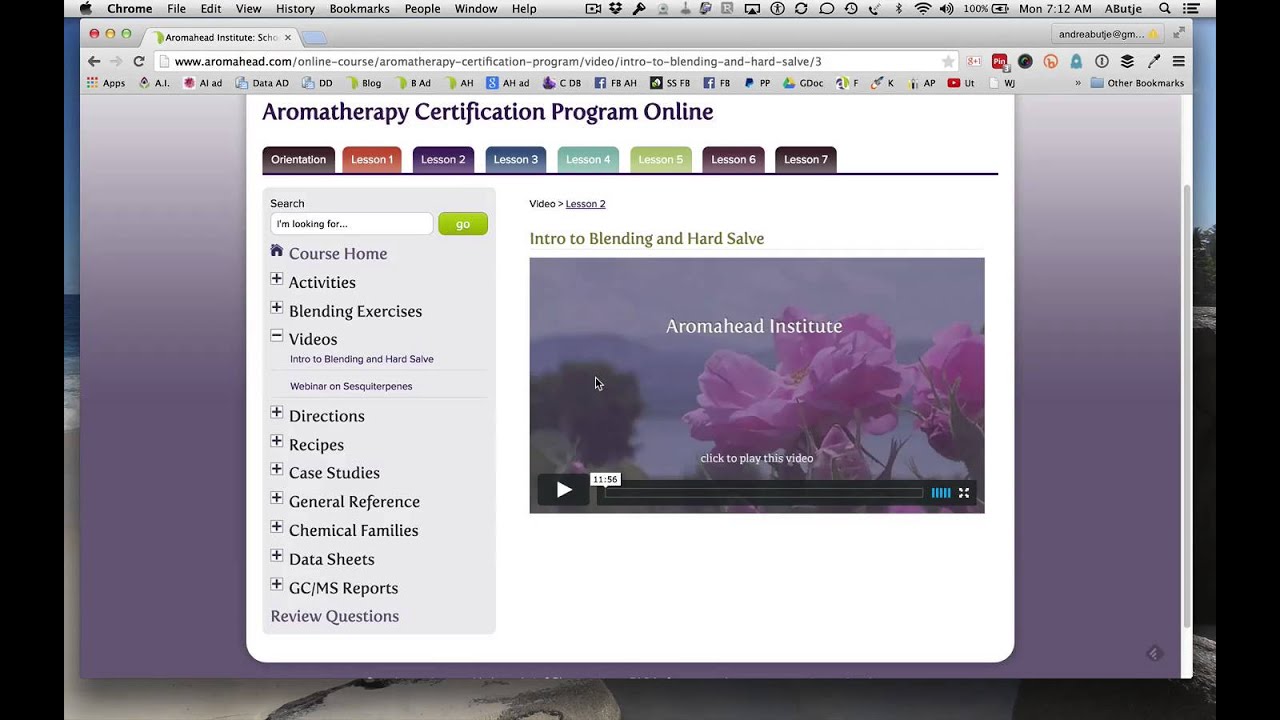
Task: Open the Orientation tab
Action: coord(298,160)
